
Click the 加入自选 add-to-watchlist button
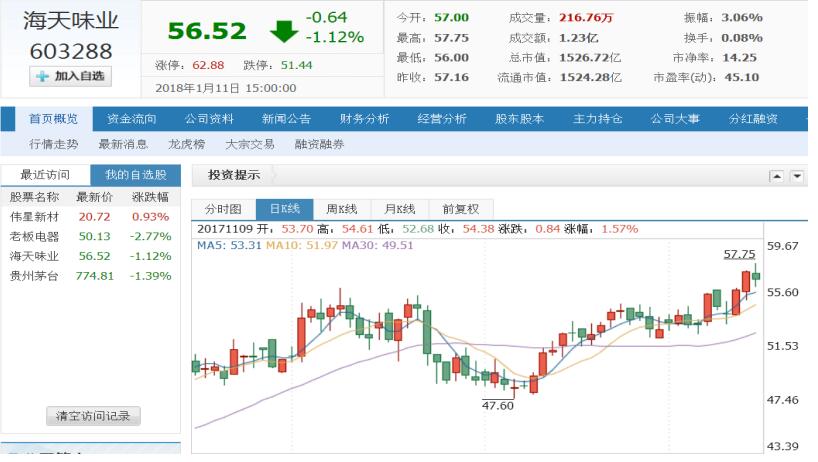point(70,77)
